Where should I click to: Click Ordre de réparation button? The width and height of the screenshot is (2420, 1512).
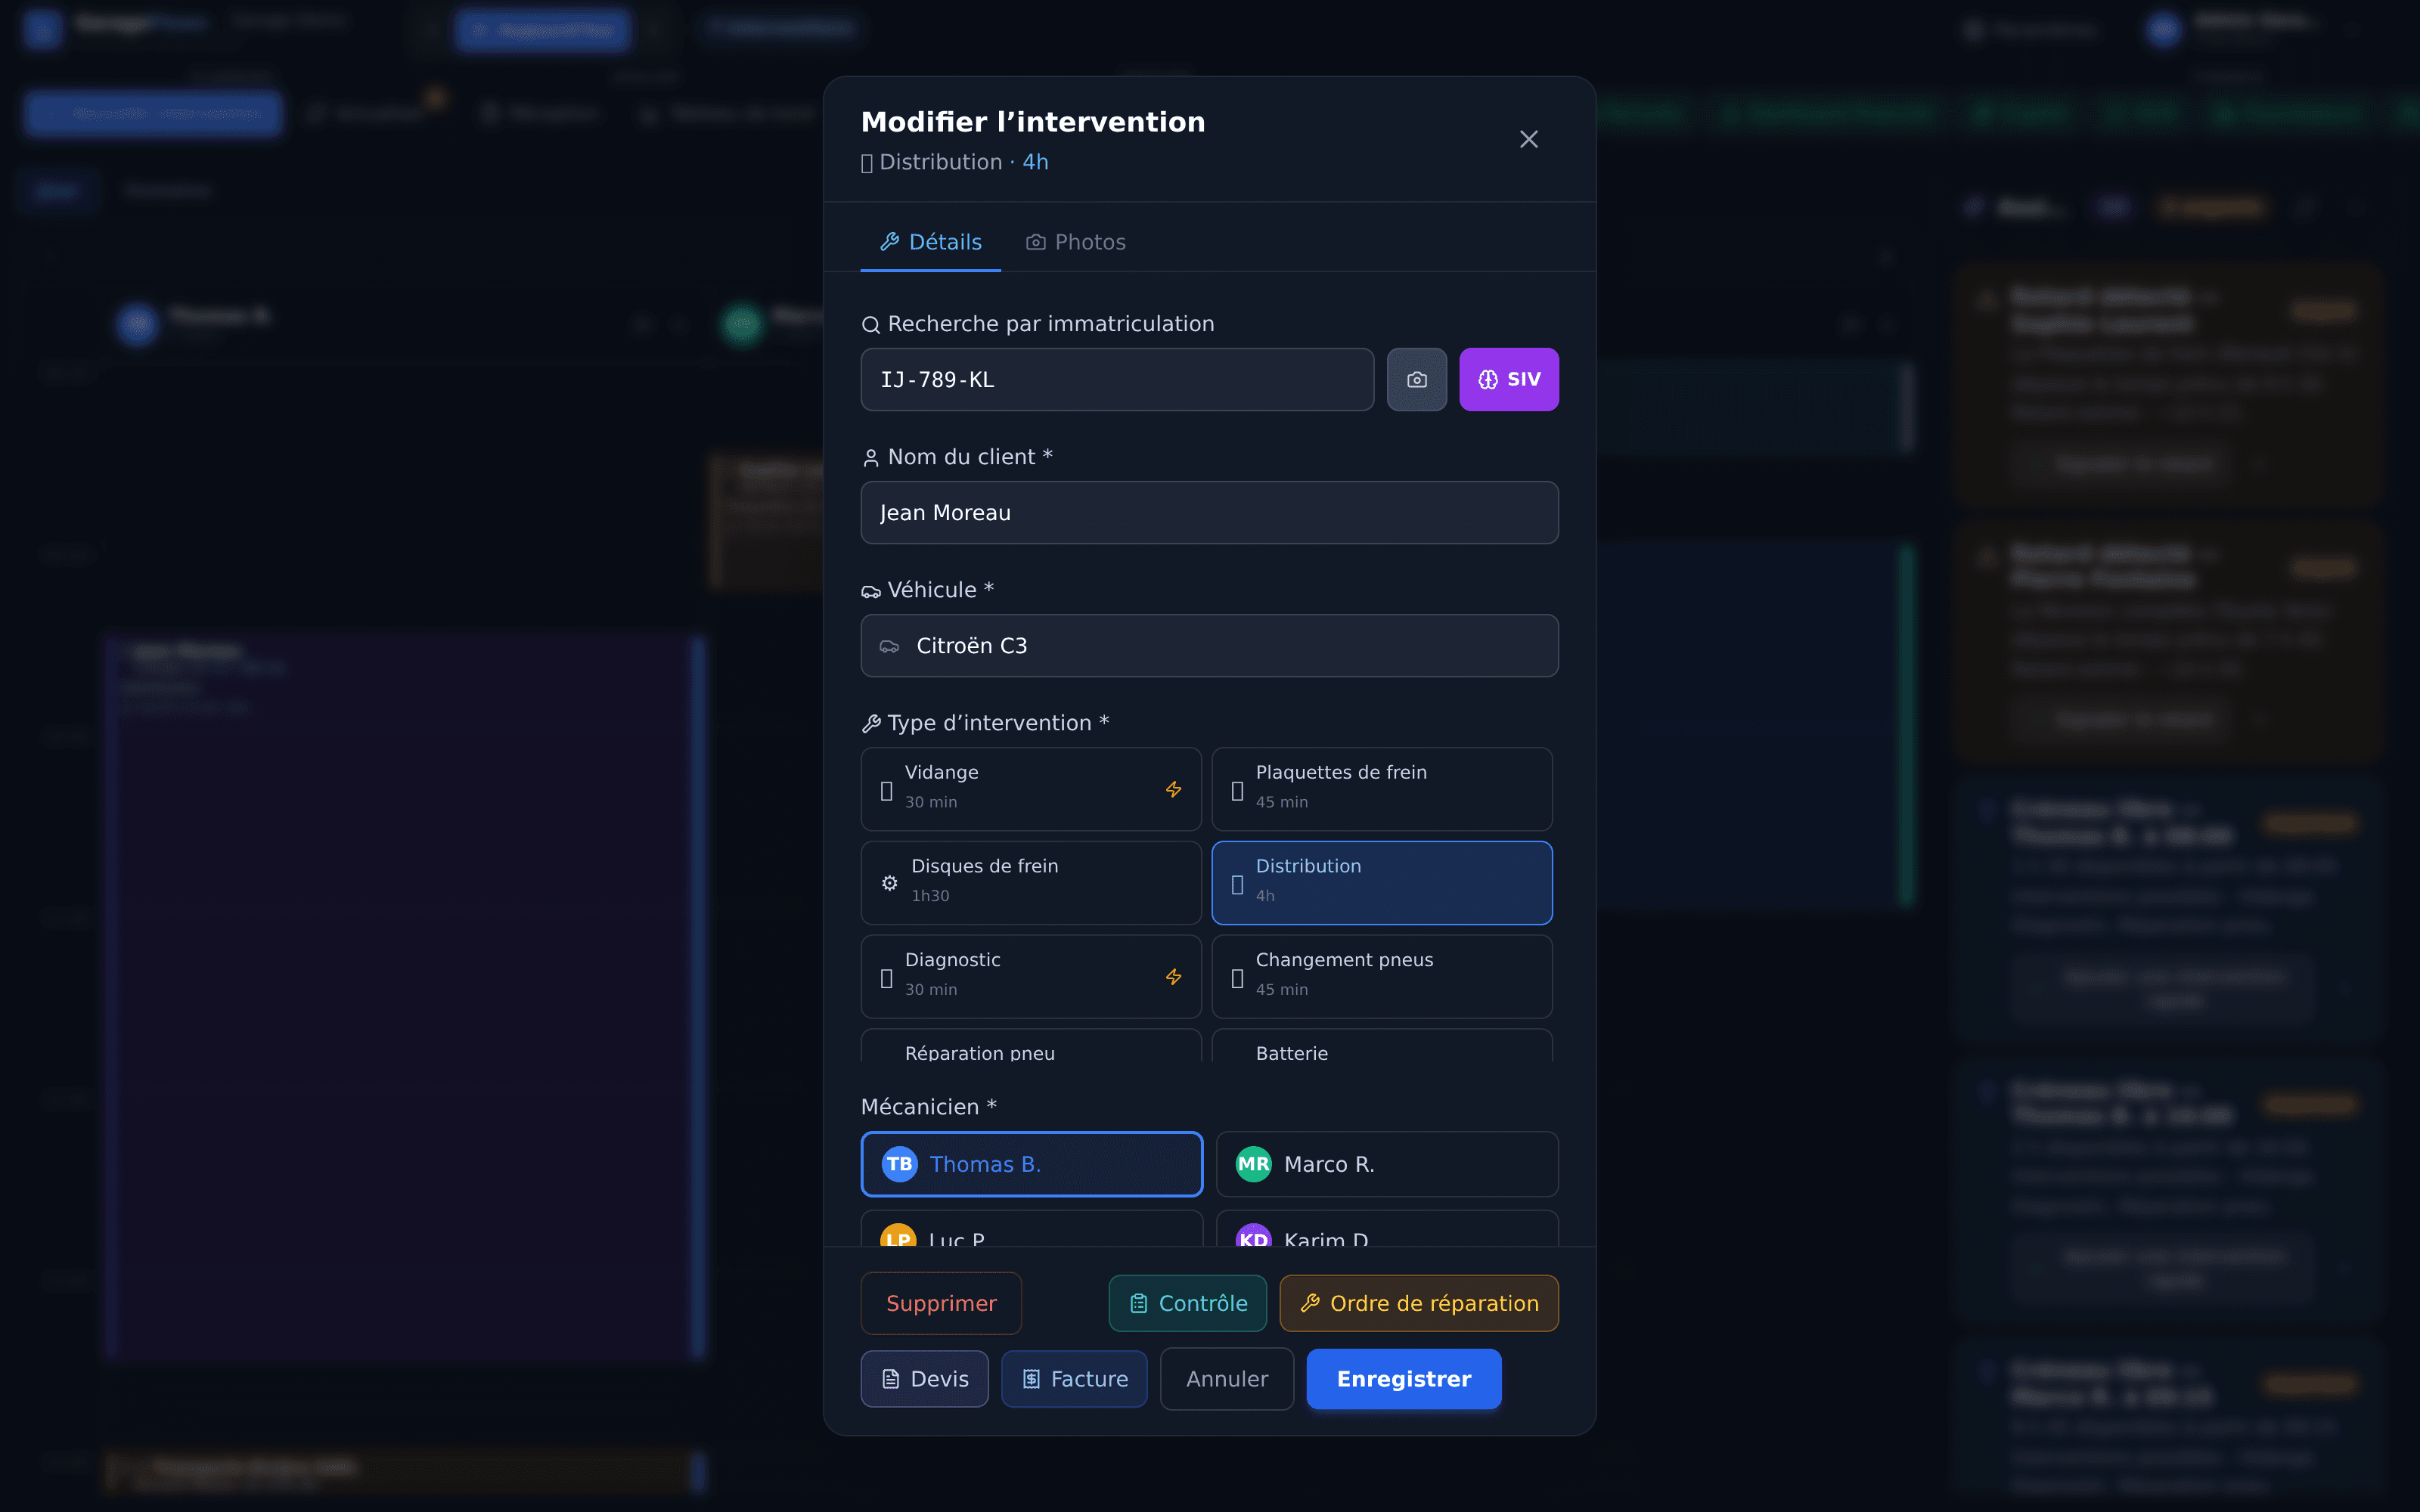click(x=1419, y=1303)
